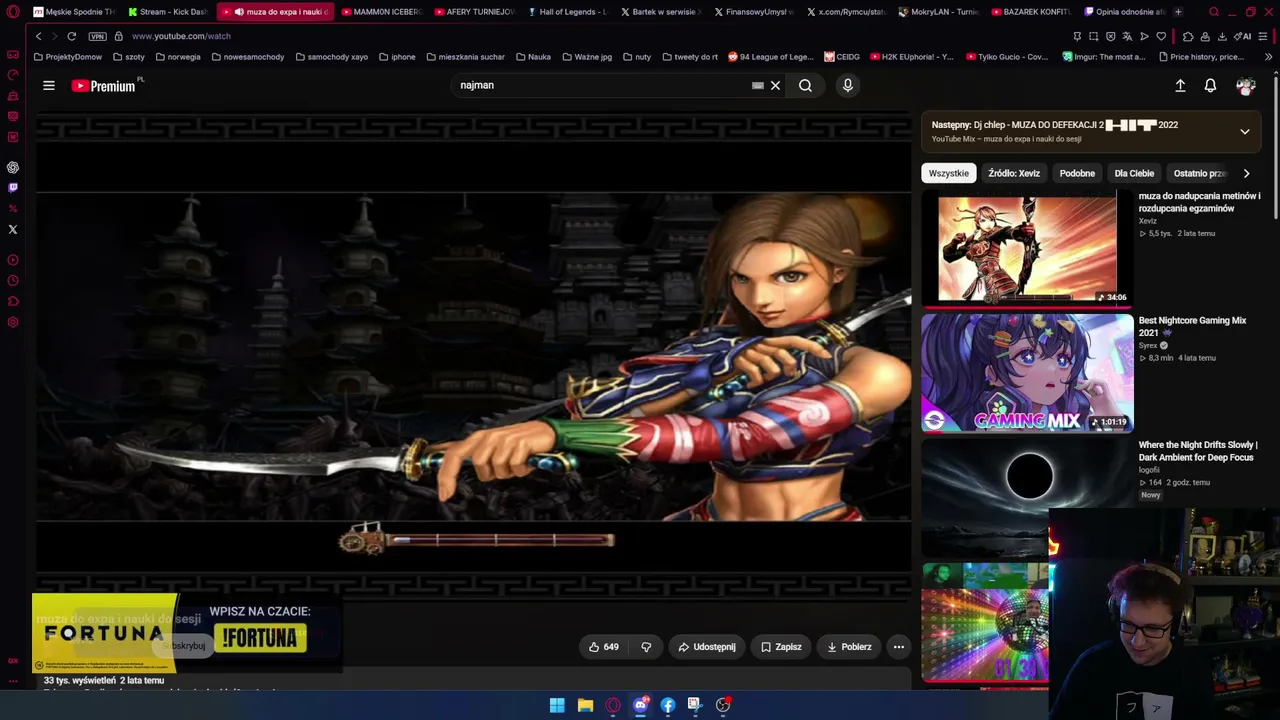
Task: Select the Źródło: Xeviz filter chip
Action: (x=1014, y=173)
